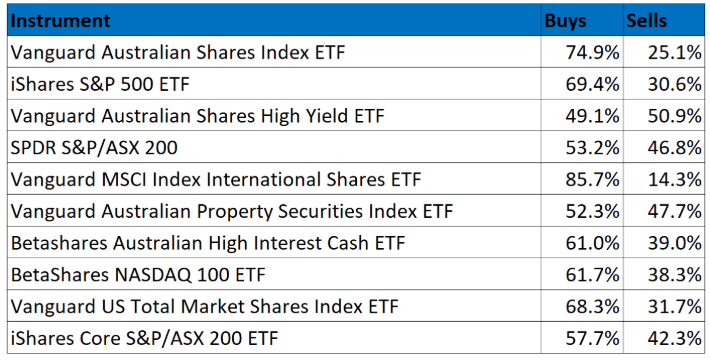Screen dimensions: 710x360
Task: Select the BetaShares NASDAQ 100 ETF cell
Action: [x=274, y=274]
